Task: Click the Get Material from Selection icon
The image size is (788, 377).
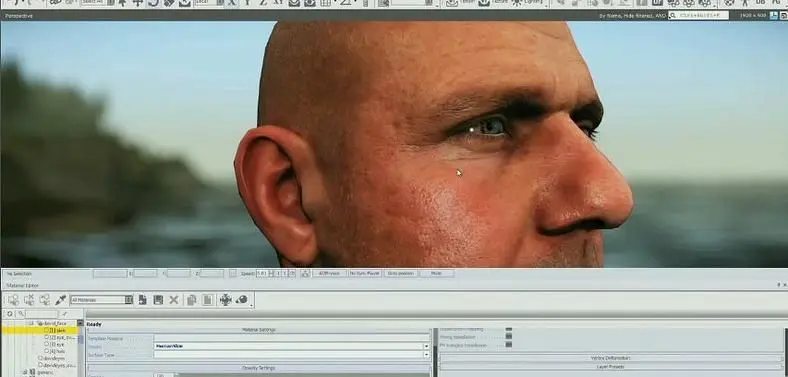Action: [45, 300]
